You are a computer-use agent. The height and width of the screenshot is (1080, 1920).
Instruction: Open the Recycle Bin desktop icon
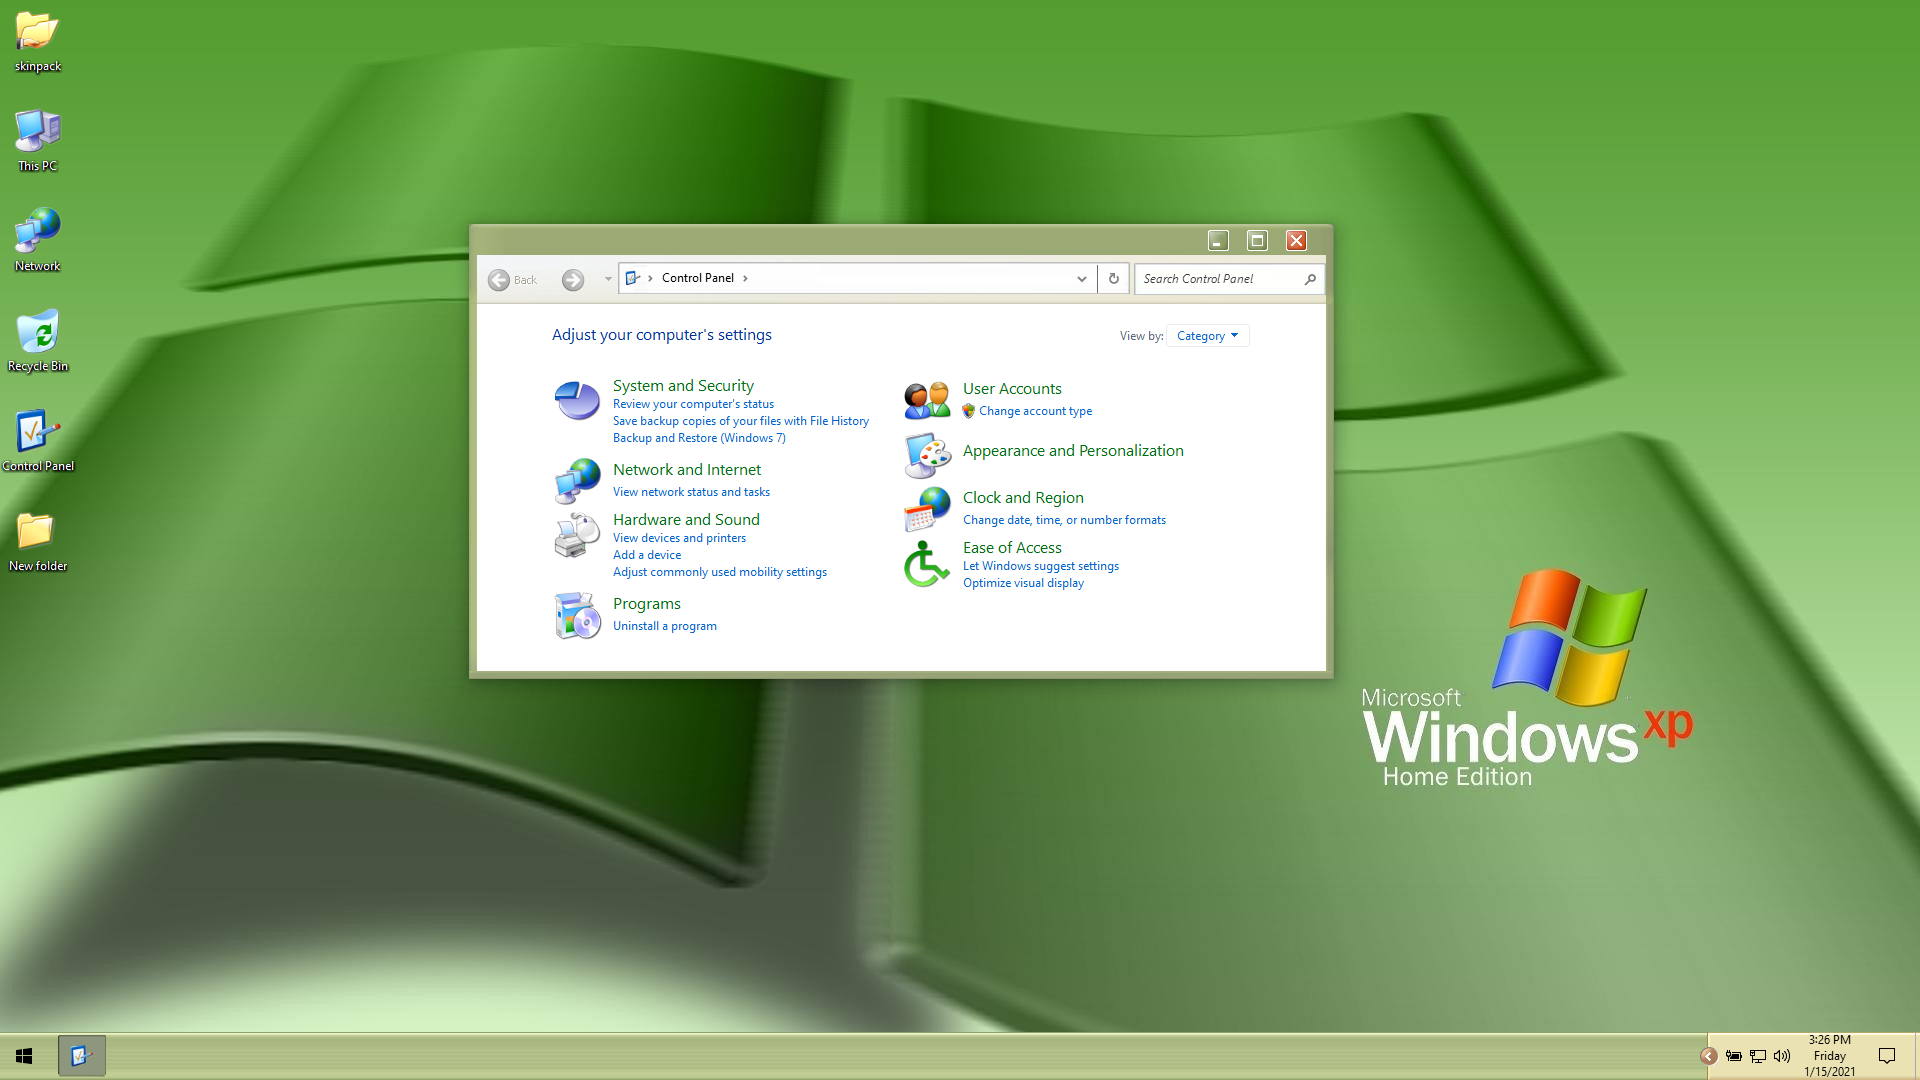click(x=38, y=333)
